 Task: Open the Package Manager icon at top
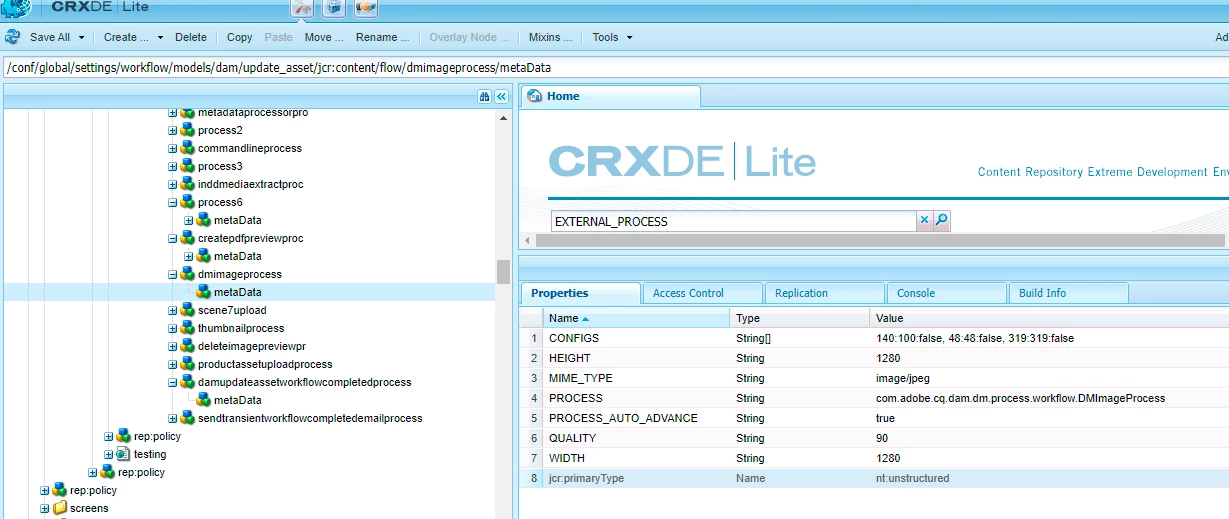(x=335, y=8)
